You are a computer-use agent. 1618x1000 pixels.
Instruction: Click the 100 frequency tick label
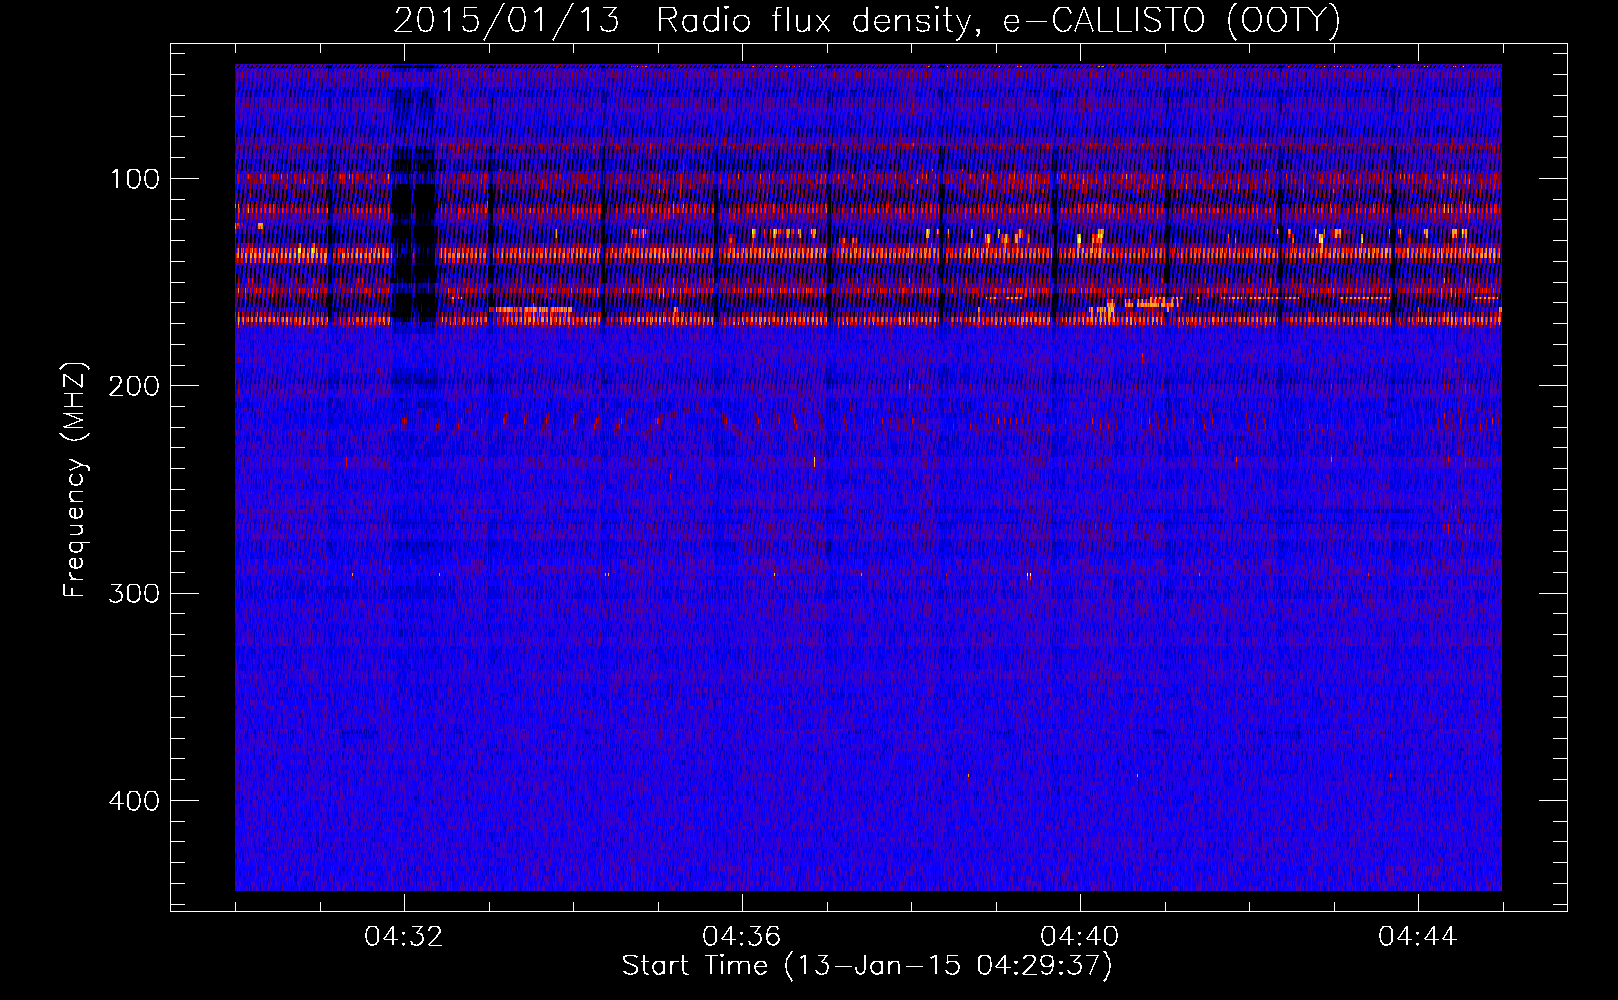click(x=135, y=179)
